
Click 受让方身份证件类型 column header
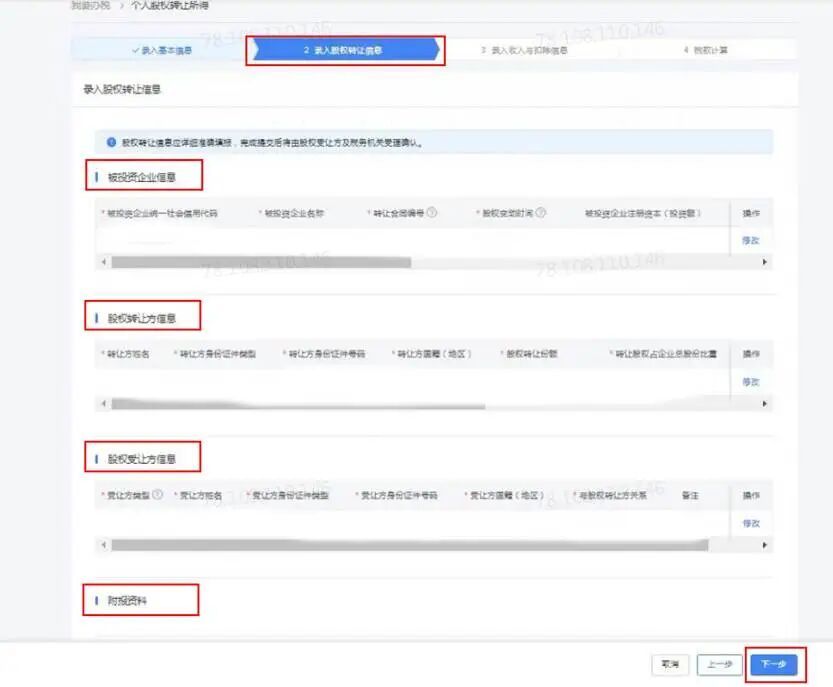(x=288, y=495)
